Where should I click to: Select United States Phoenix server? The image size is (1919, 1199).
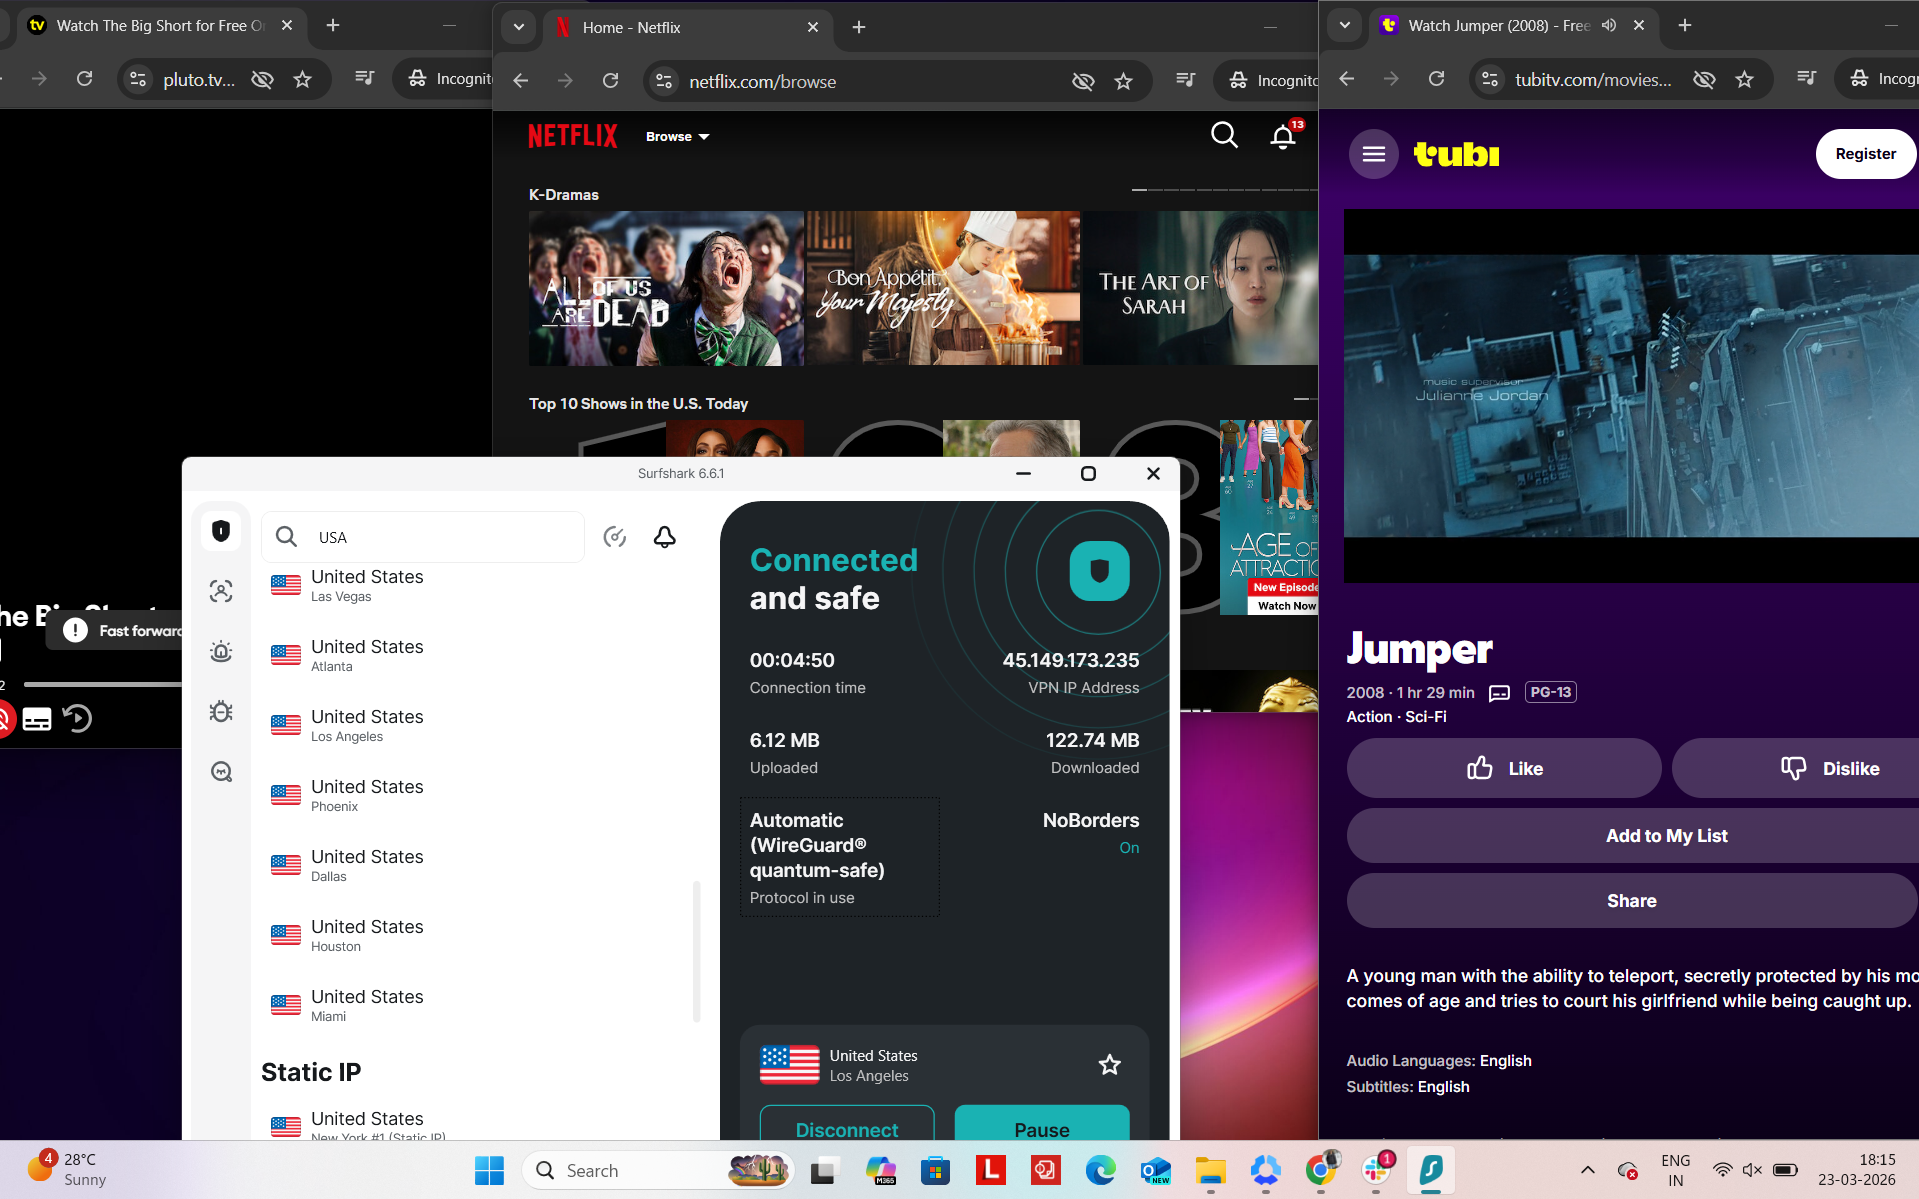(475, 795)
